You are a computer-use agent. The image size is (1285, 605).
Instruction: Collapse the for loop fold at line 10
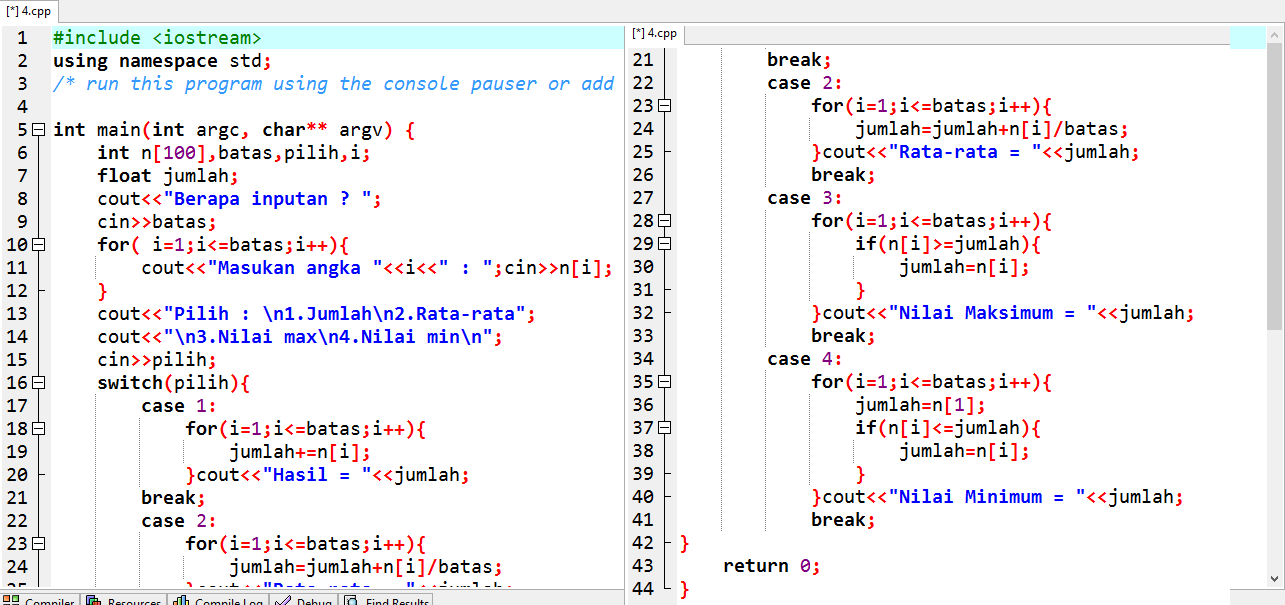[x=38, y=243]
